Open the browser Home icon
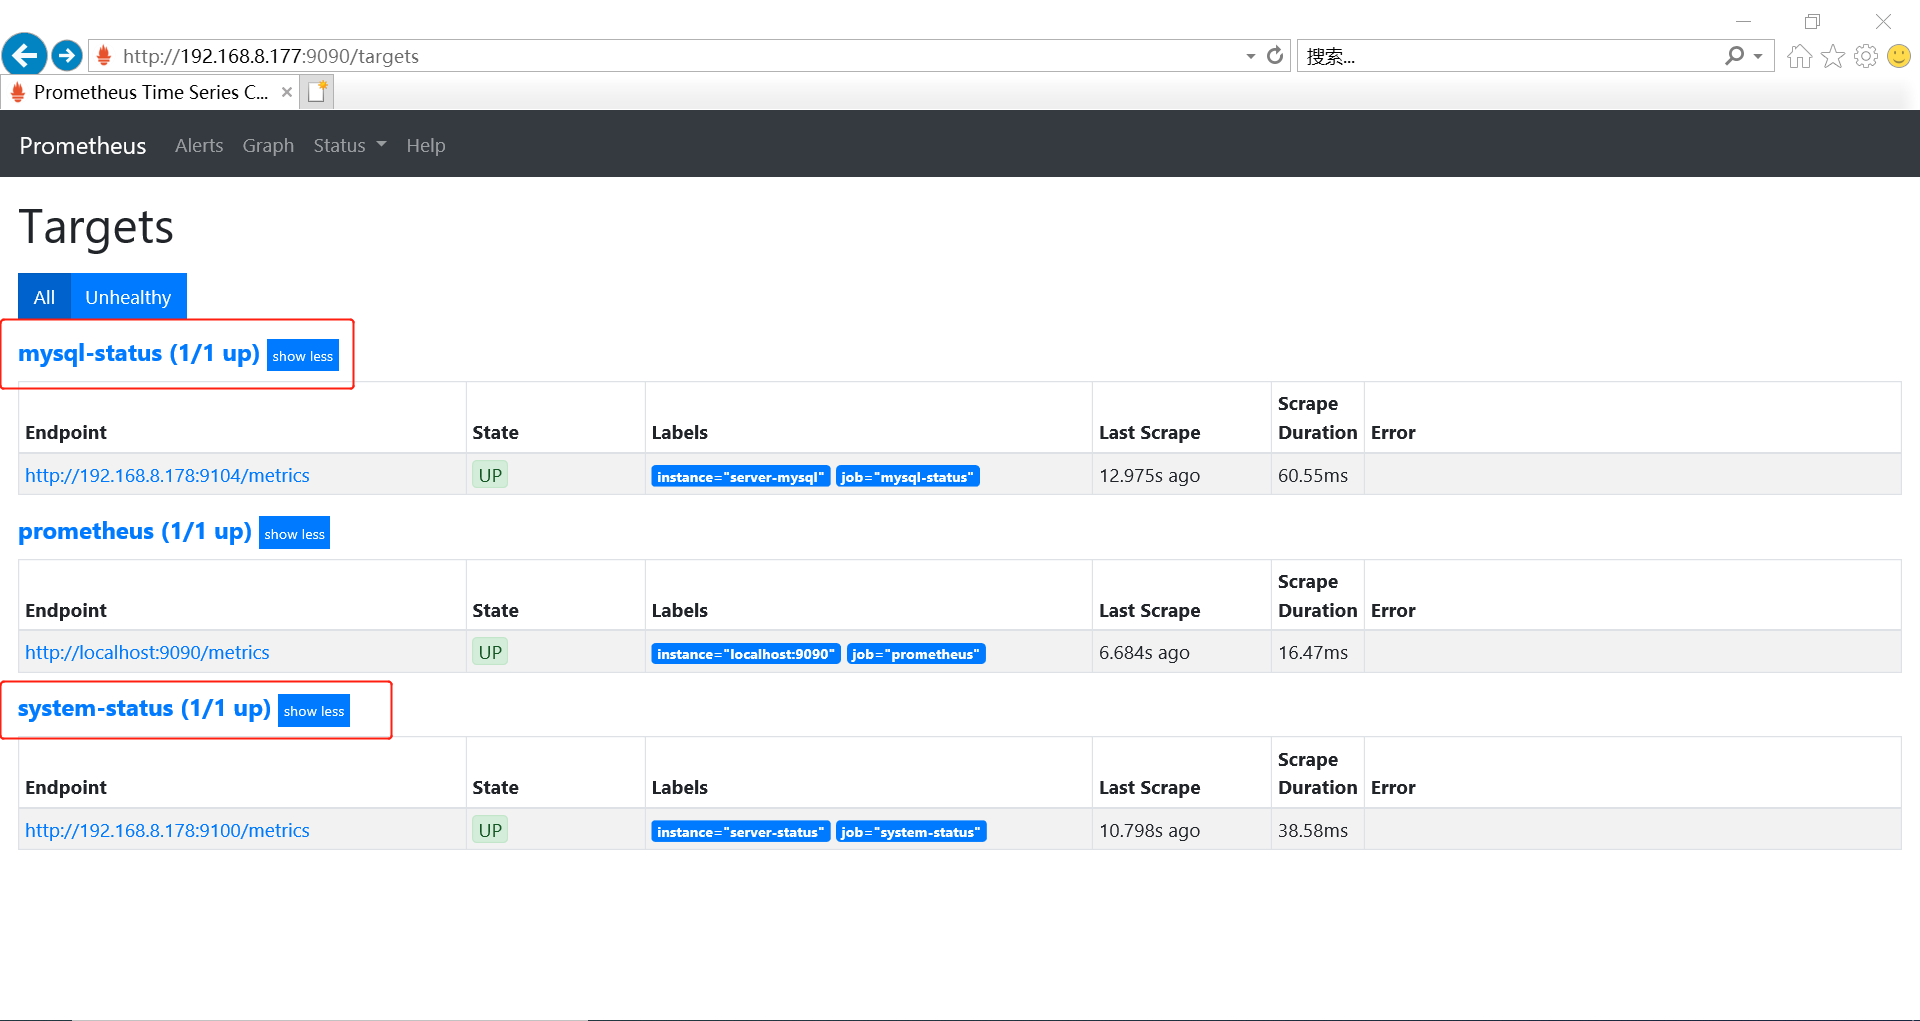Viewport: 1920px width, 1021px height. [1800, 56]
